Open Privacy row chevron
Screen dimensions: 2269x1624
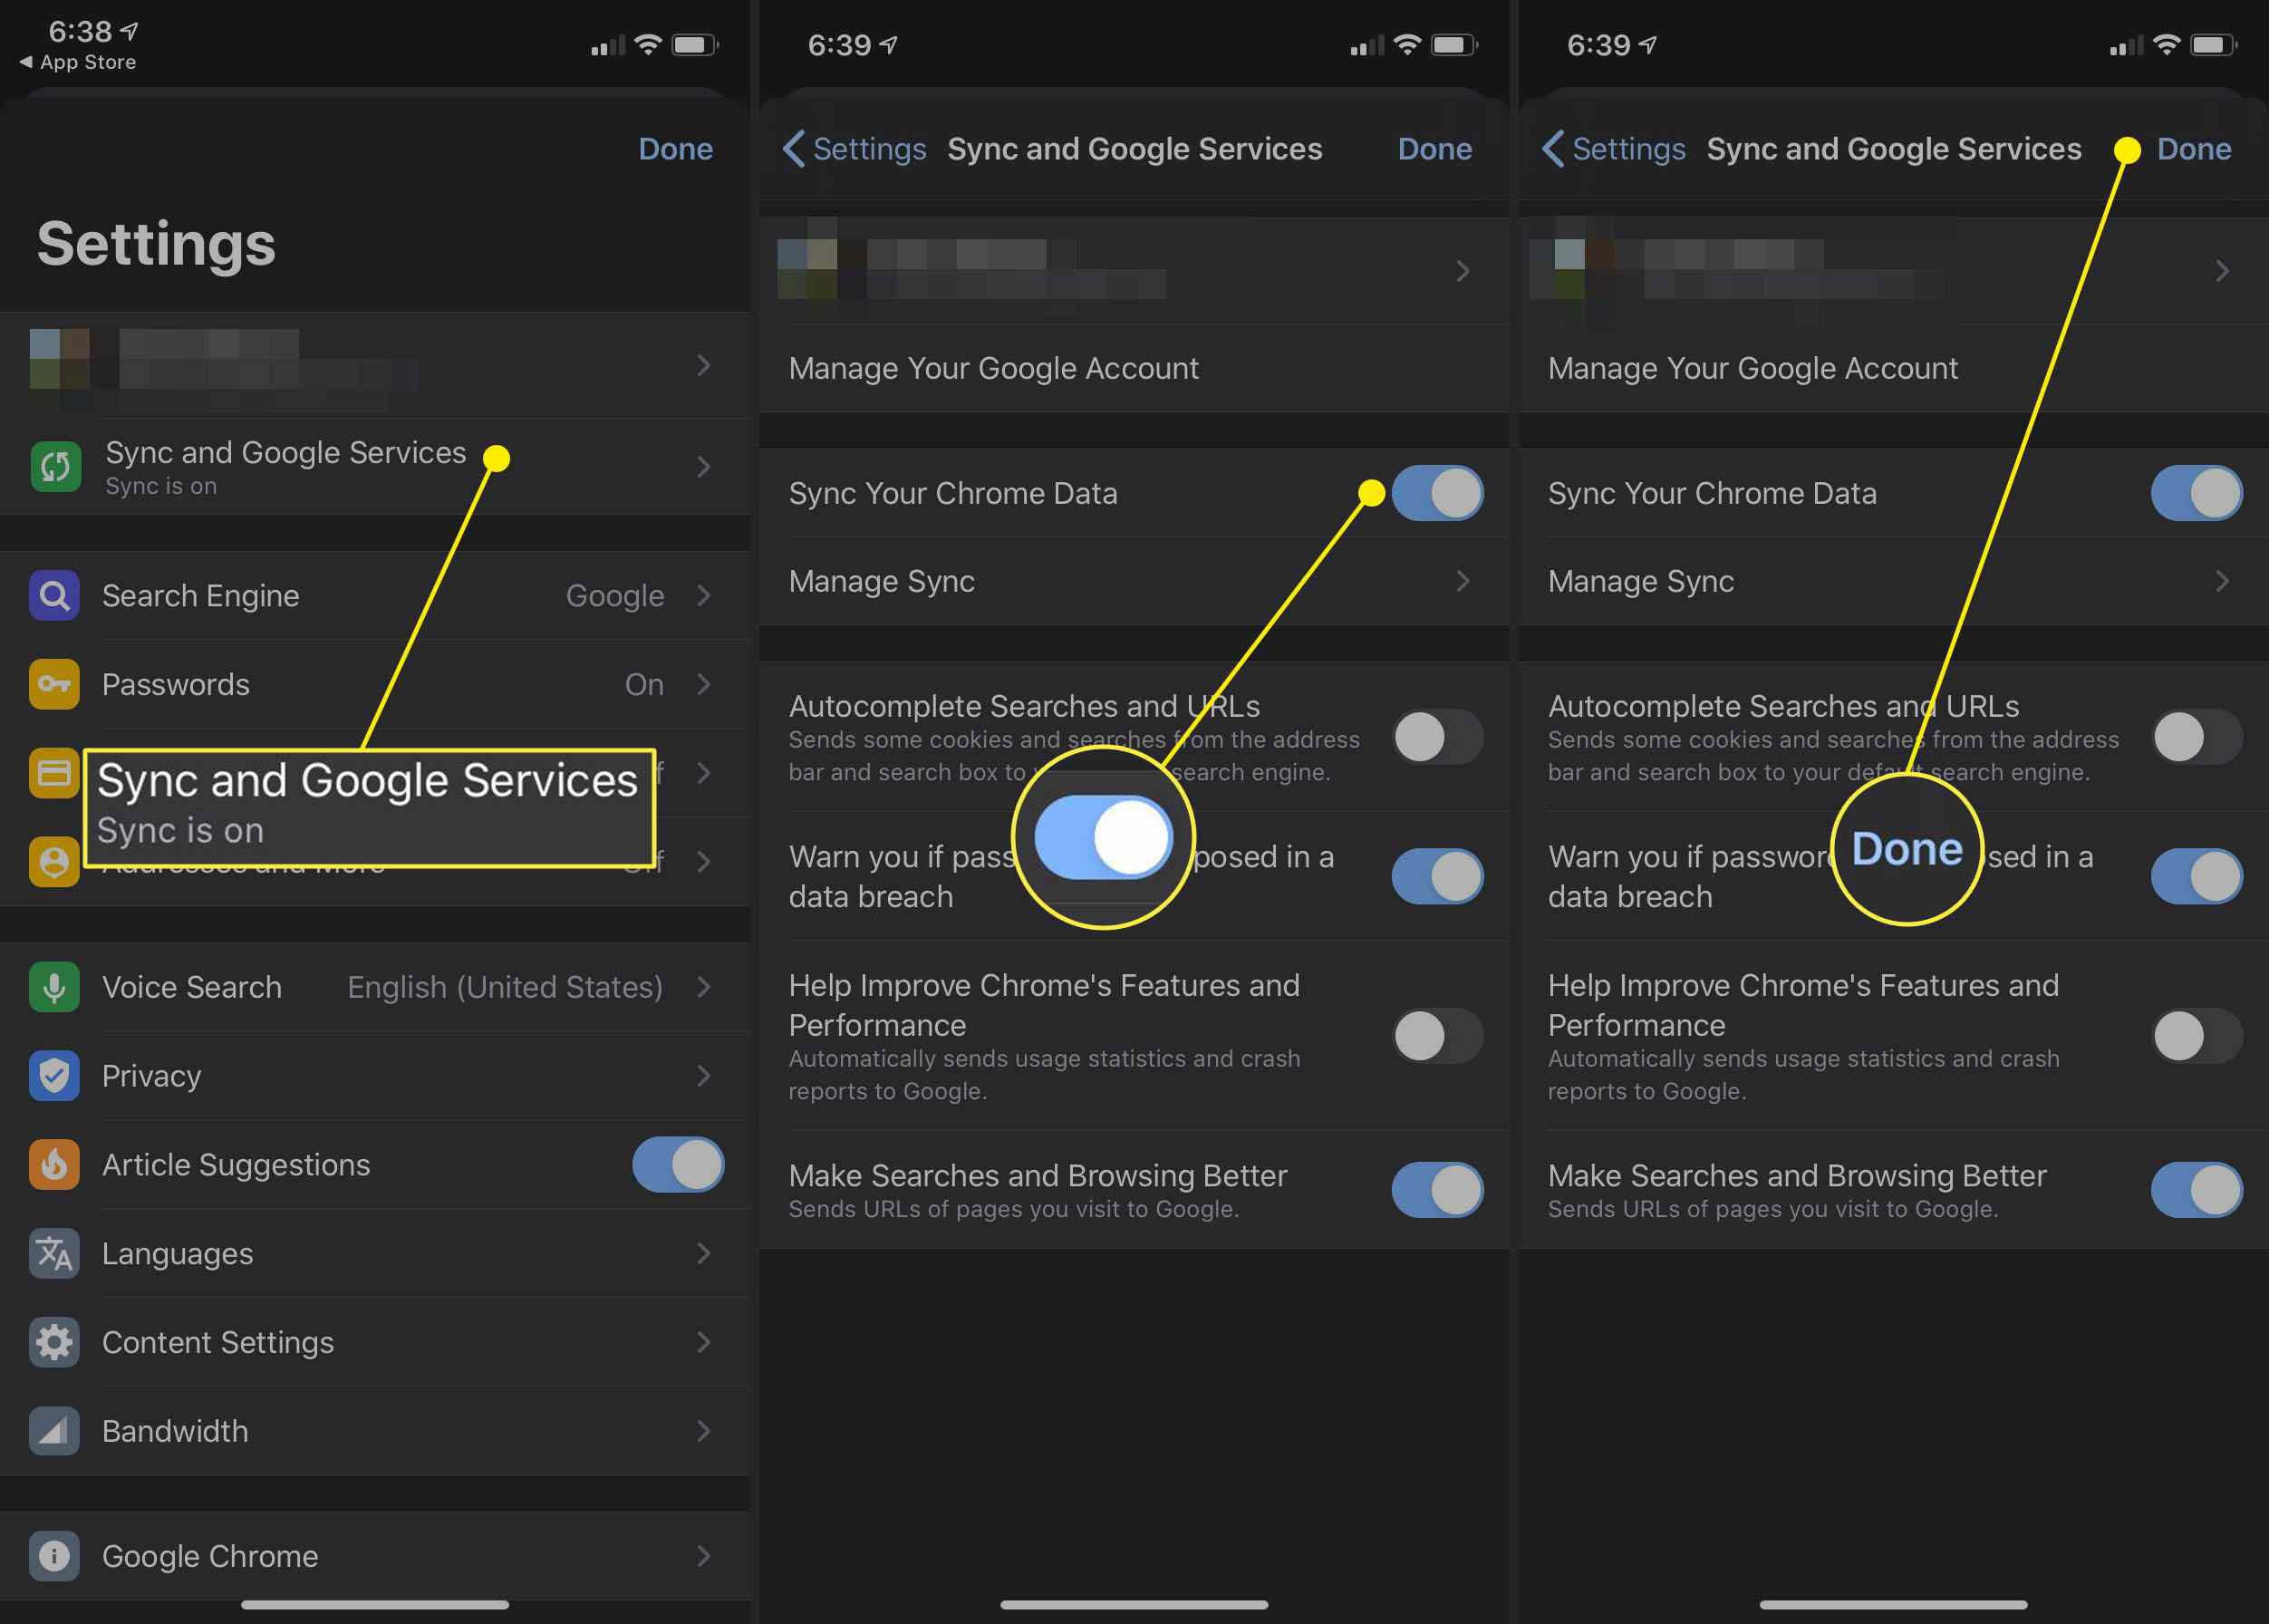pyautogui.click(x=704, y=1076)
